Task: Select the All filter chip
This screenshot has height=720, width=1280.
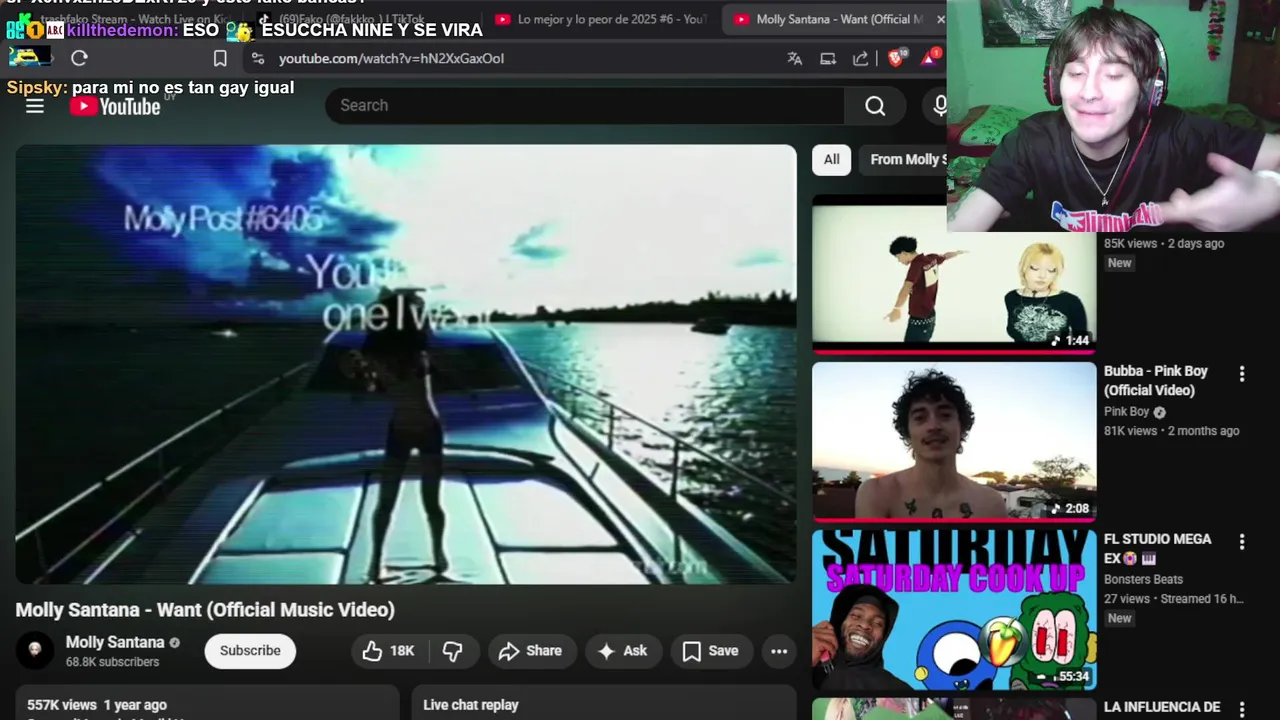Action: coord(831,160)
